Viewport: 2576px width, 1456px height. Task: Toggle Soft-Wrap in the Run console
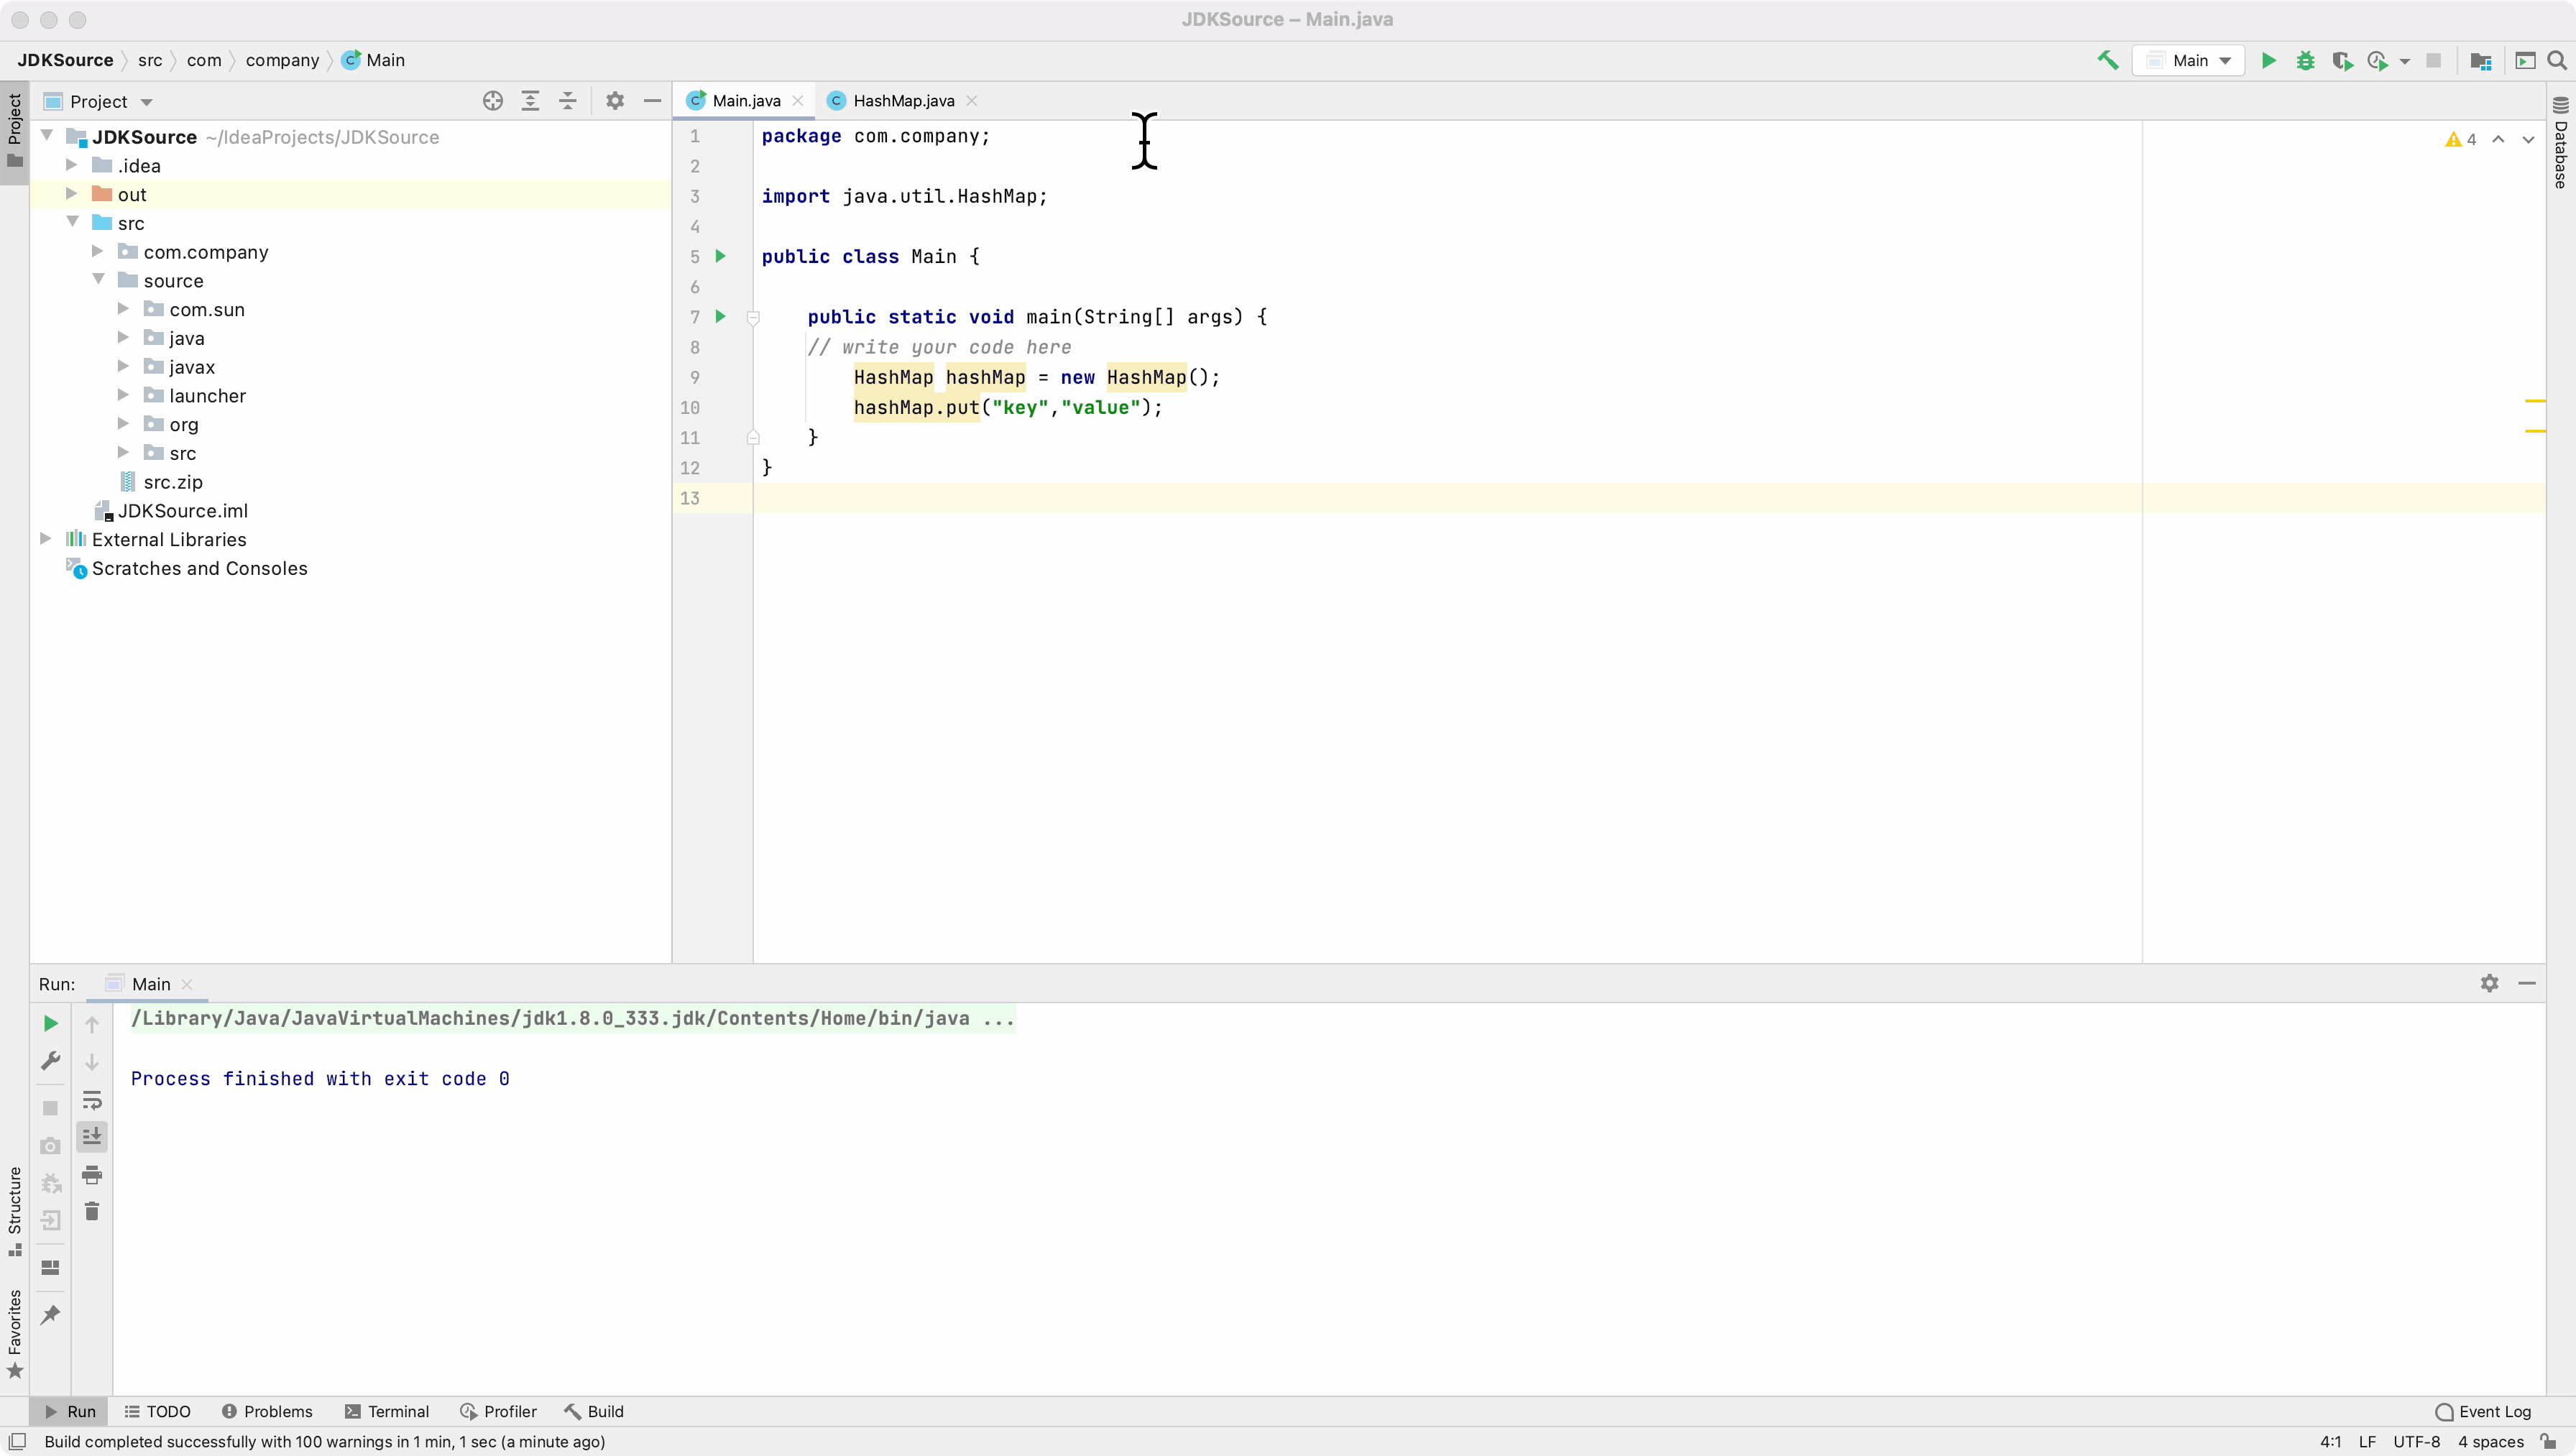coord(92,1100)
